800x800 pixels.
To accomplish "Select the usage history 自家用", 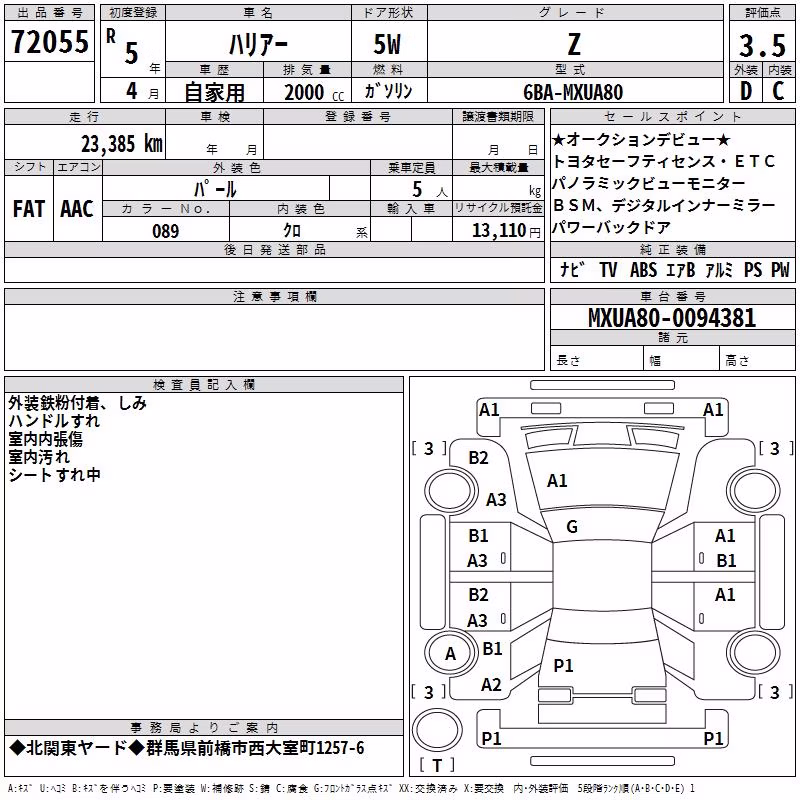I will click(x=214, y=92).
